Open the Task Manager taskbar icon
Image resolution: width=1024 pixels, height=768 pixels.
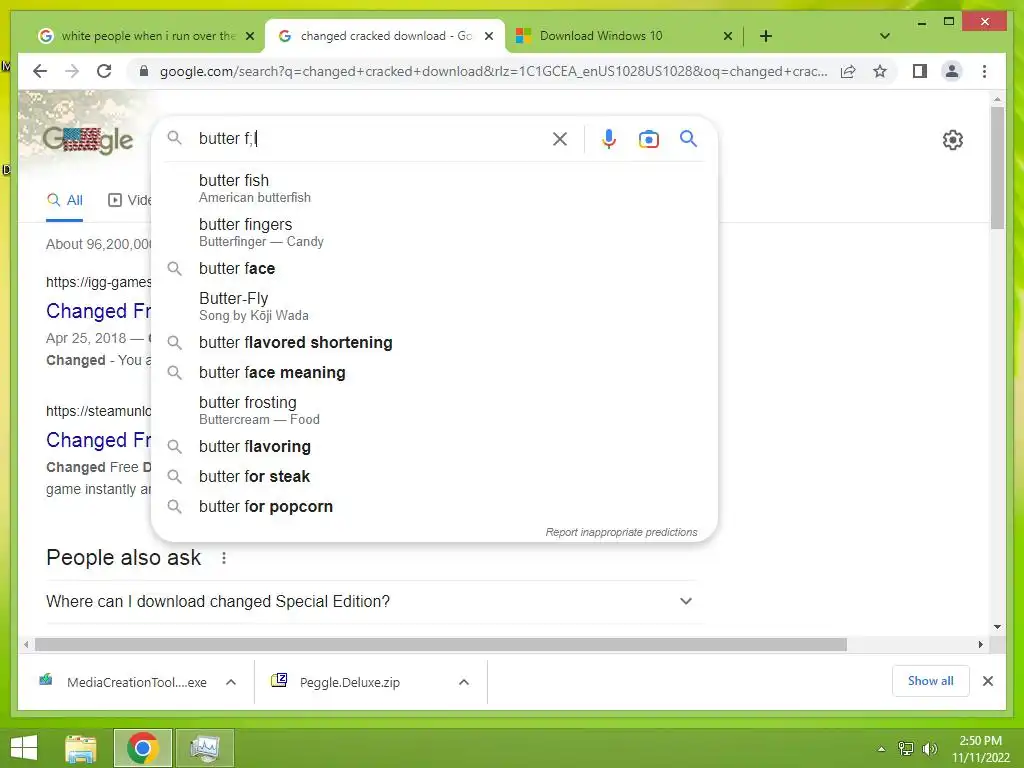coord(204,748)
